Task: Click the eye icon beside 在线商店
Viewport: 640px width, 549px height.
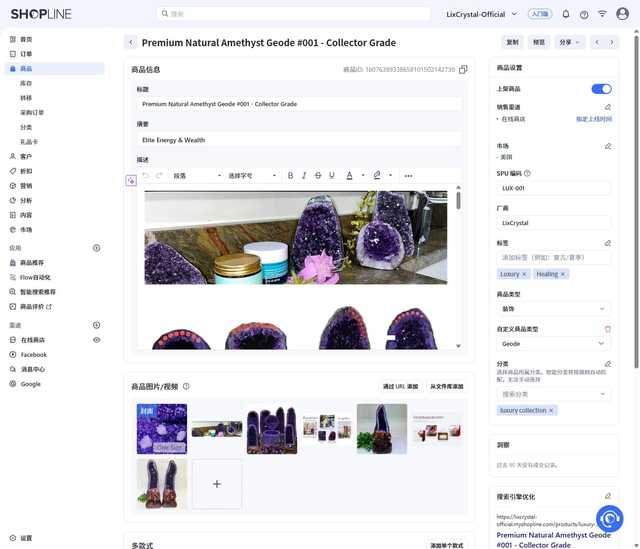Action: tap(96, 340)
